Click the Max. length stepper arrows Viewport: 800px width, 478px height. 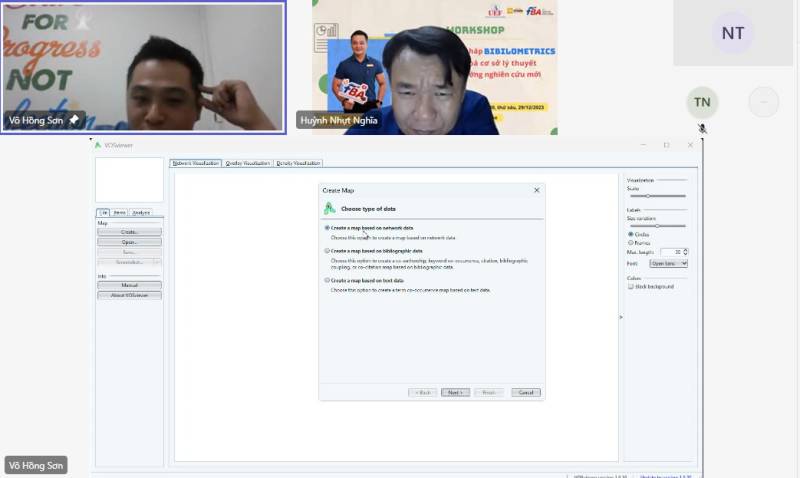(685, 252)
